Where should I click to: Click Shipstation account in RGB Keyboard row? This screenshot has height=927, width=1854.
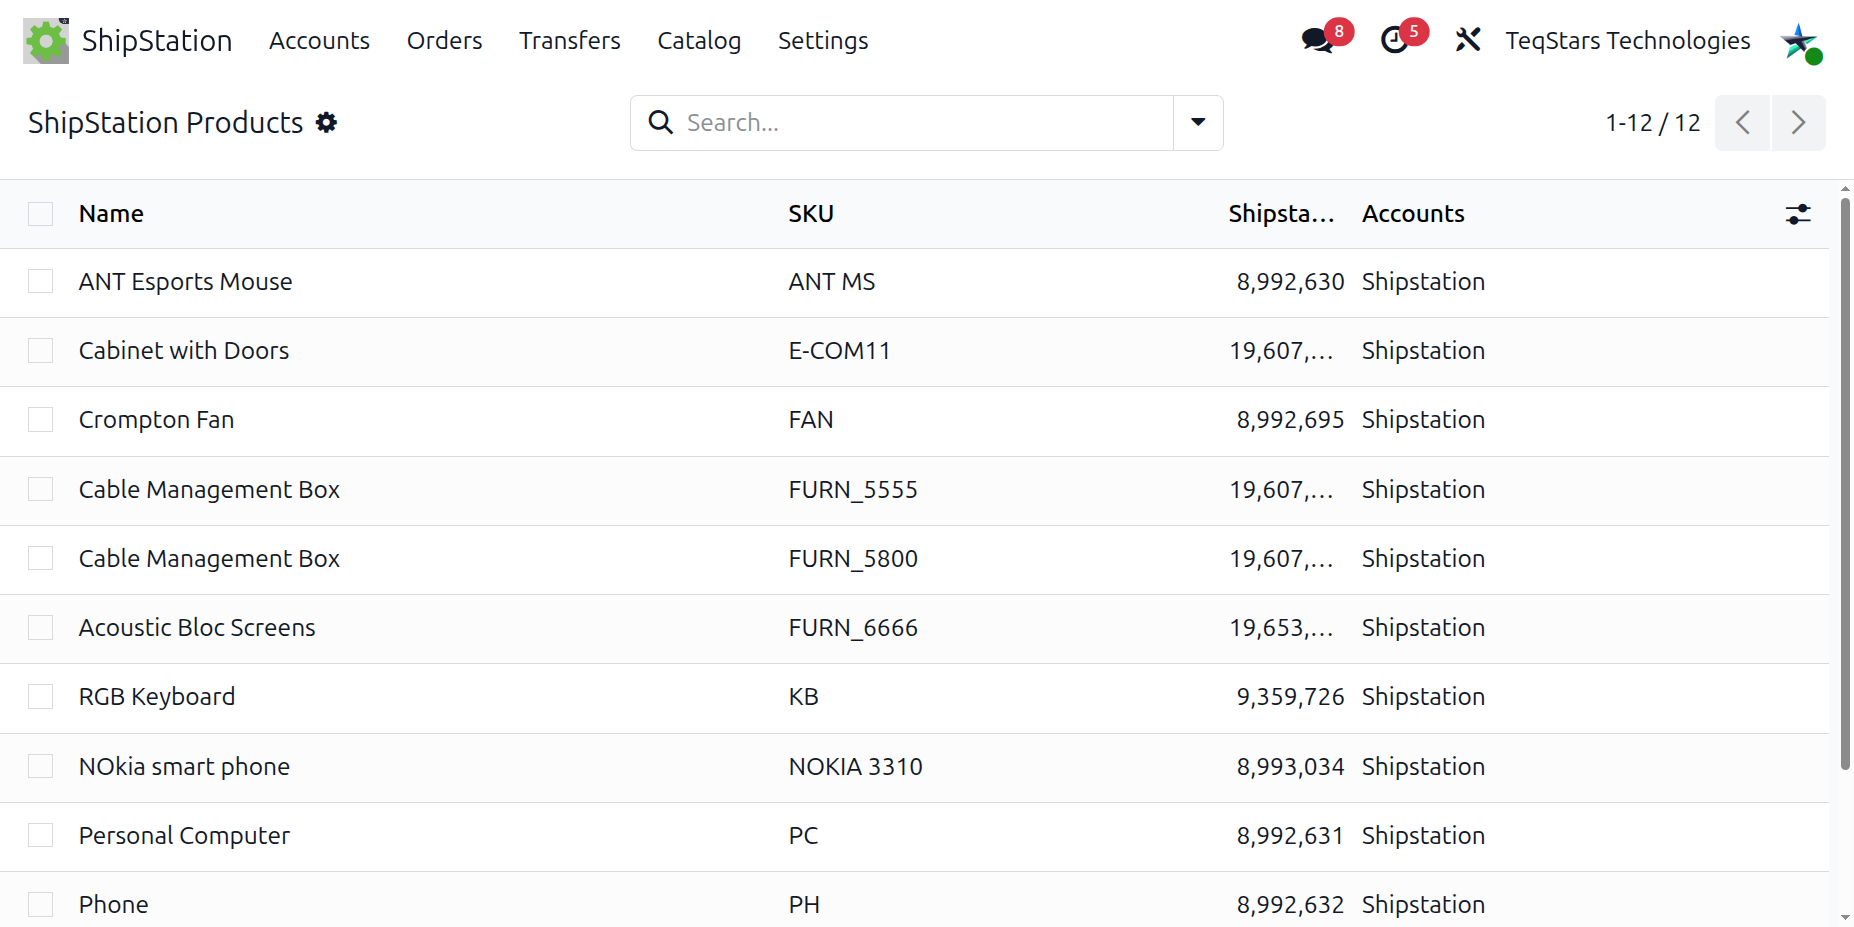(x=1423, y=697)
